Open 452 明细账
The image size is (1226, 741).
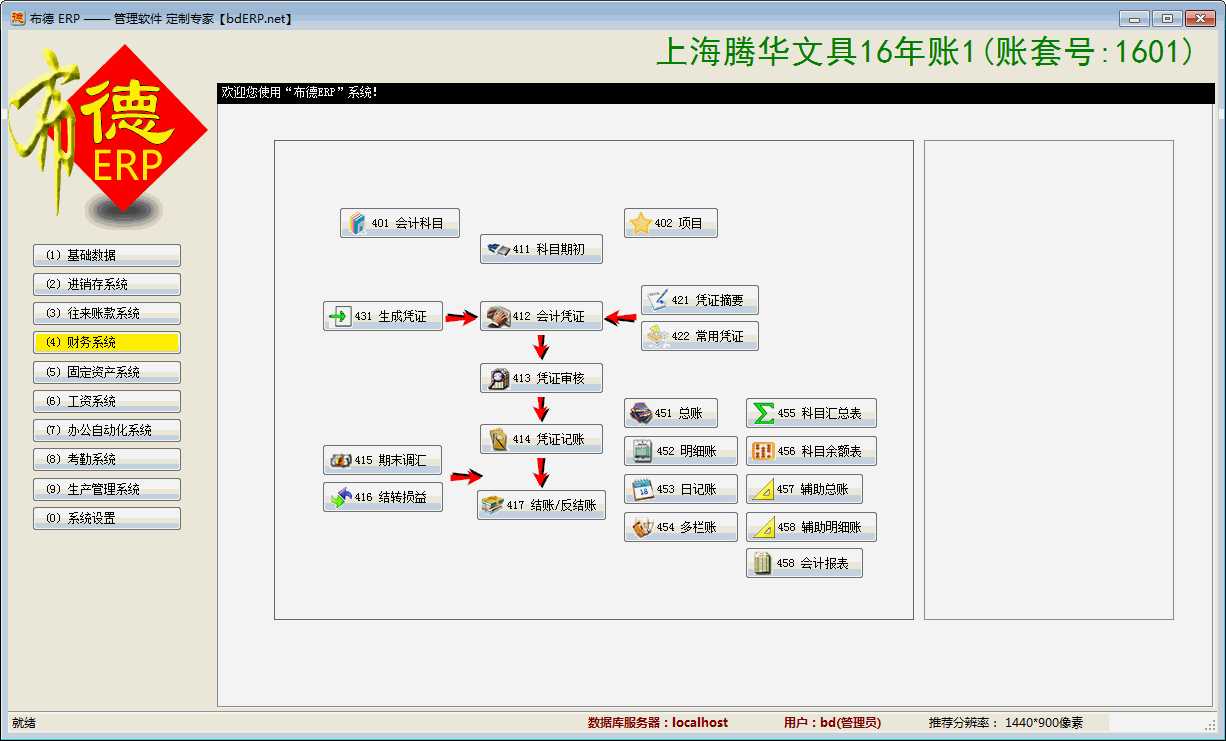681,451
